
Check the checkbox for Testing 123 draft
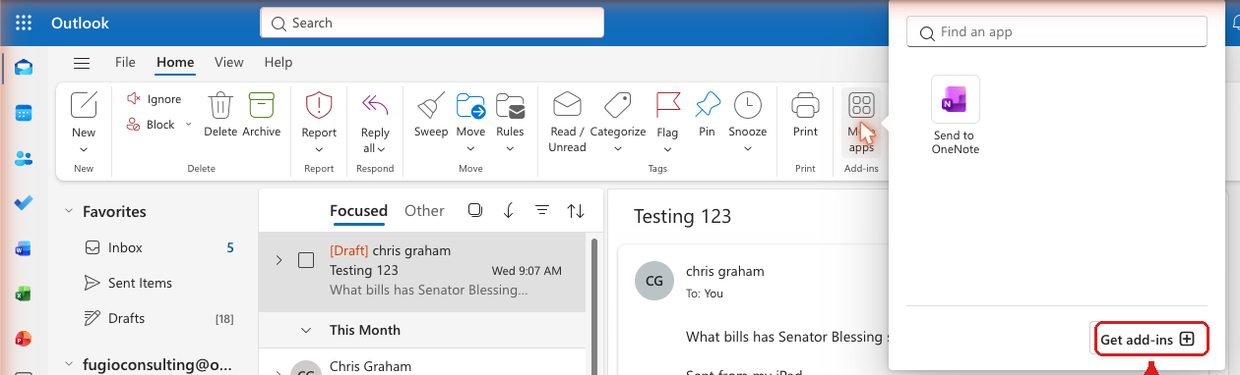[x=306, y=261]
